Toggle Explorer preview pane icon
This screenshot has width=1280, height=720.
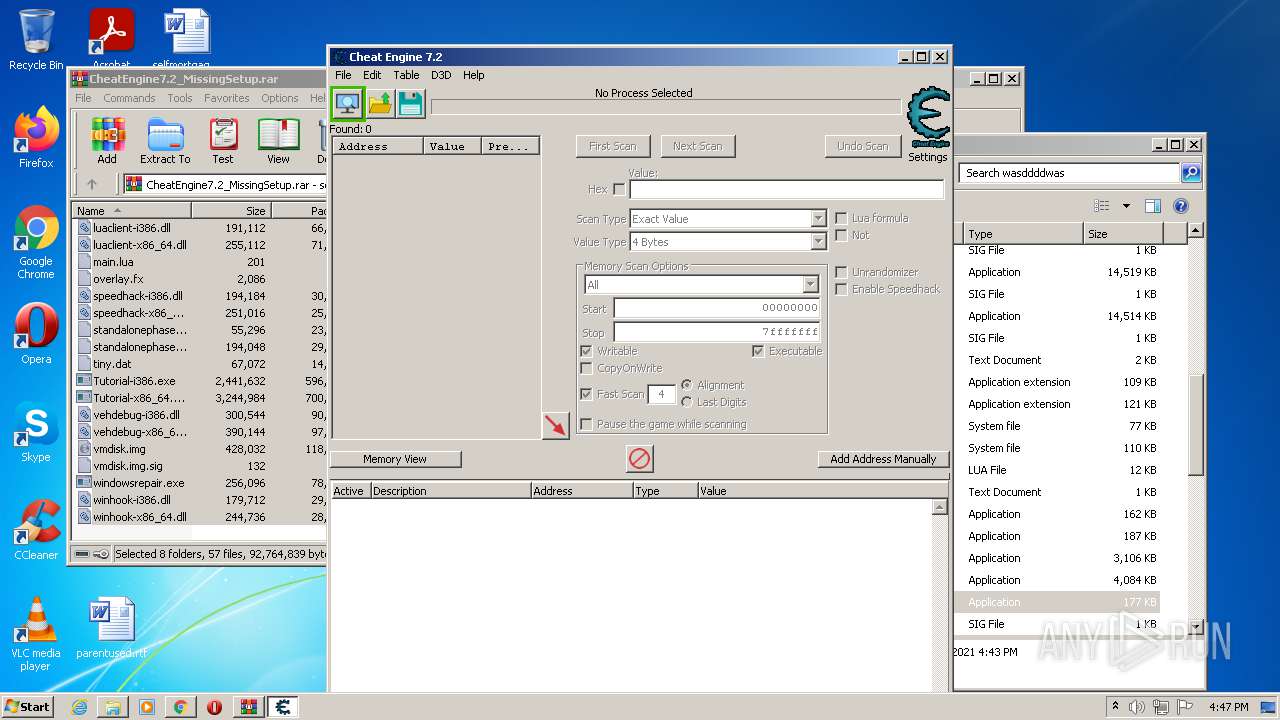click(x=1152, y=206)
